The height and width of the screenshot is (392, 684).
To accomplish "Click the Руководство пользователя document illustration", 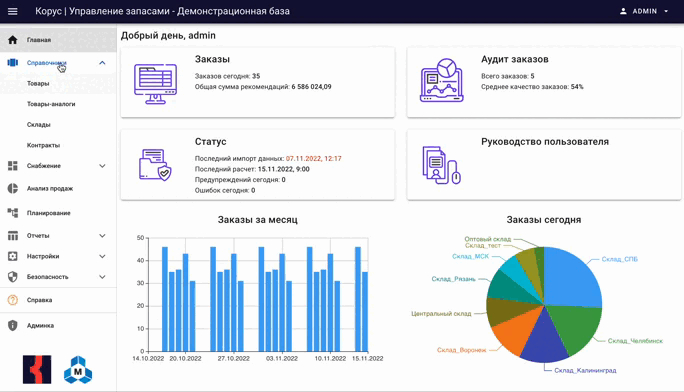I will 441,165.
